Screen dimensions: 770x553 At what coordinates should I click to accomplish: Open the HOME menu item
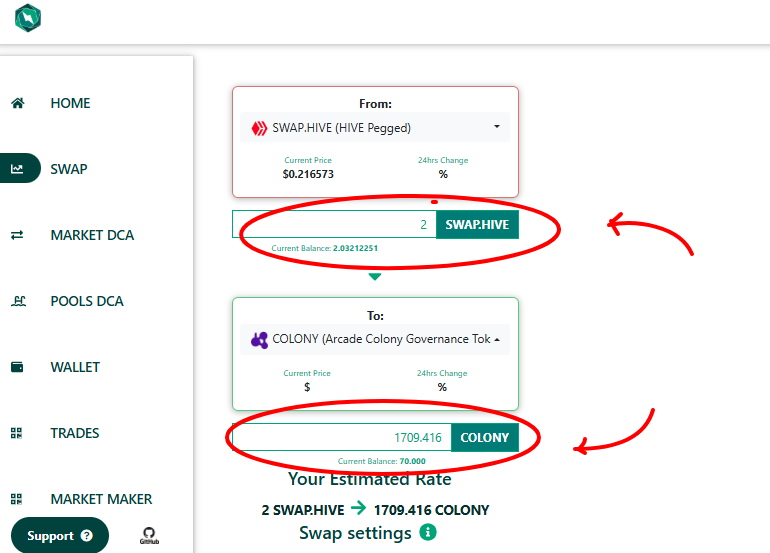click(70, 103)
